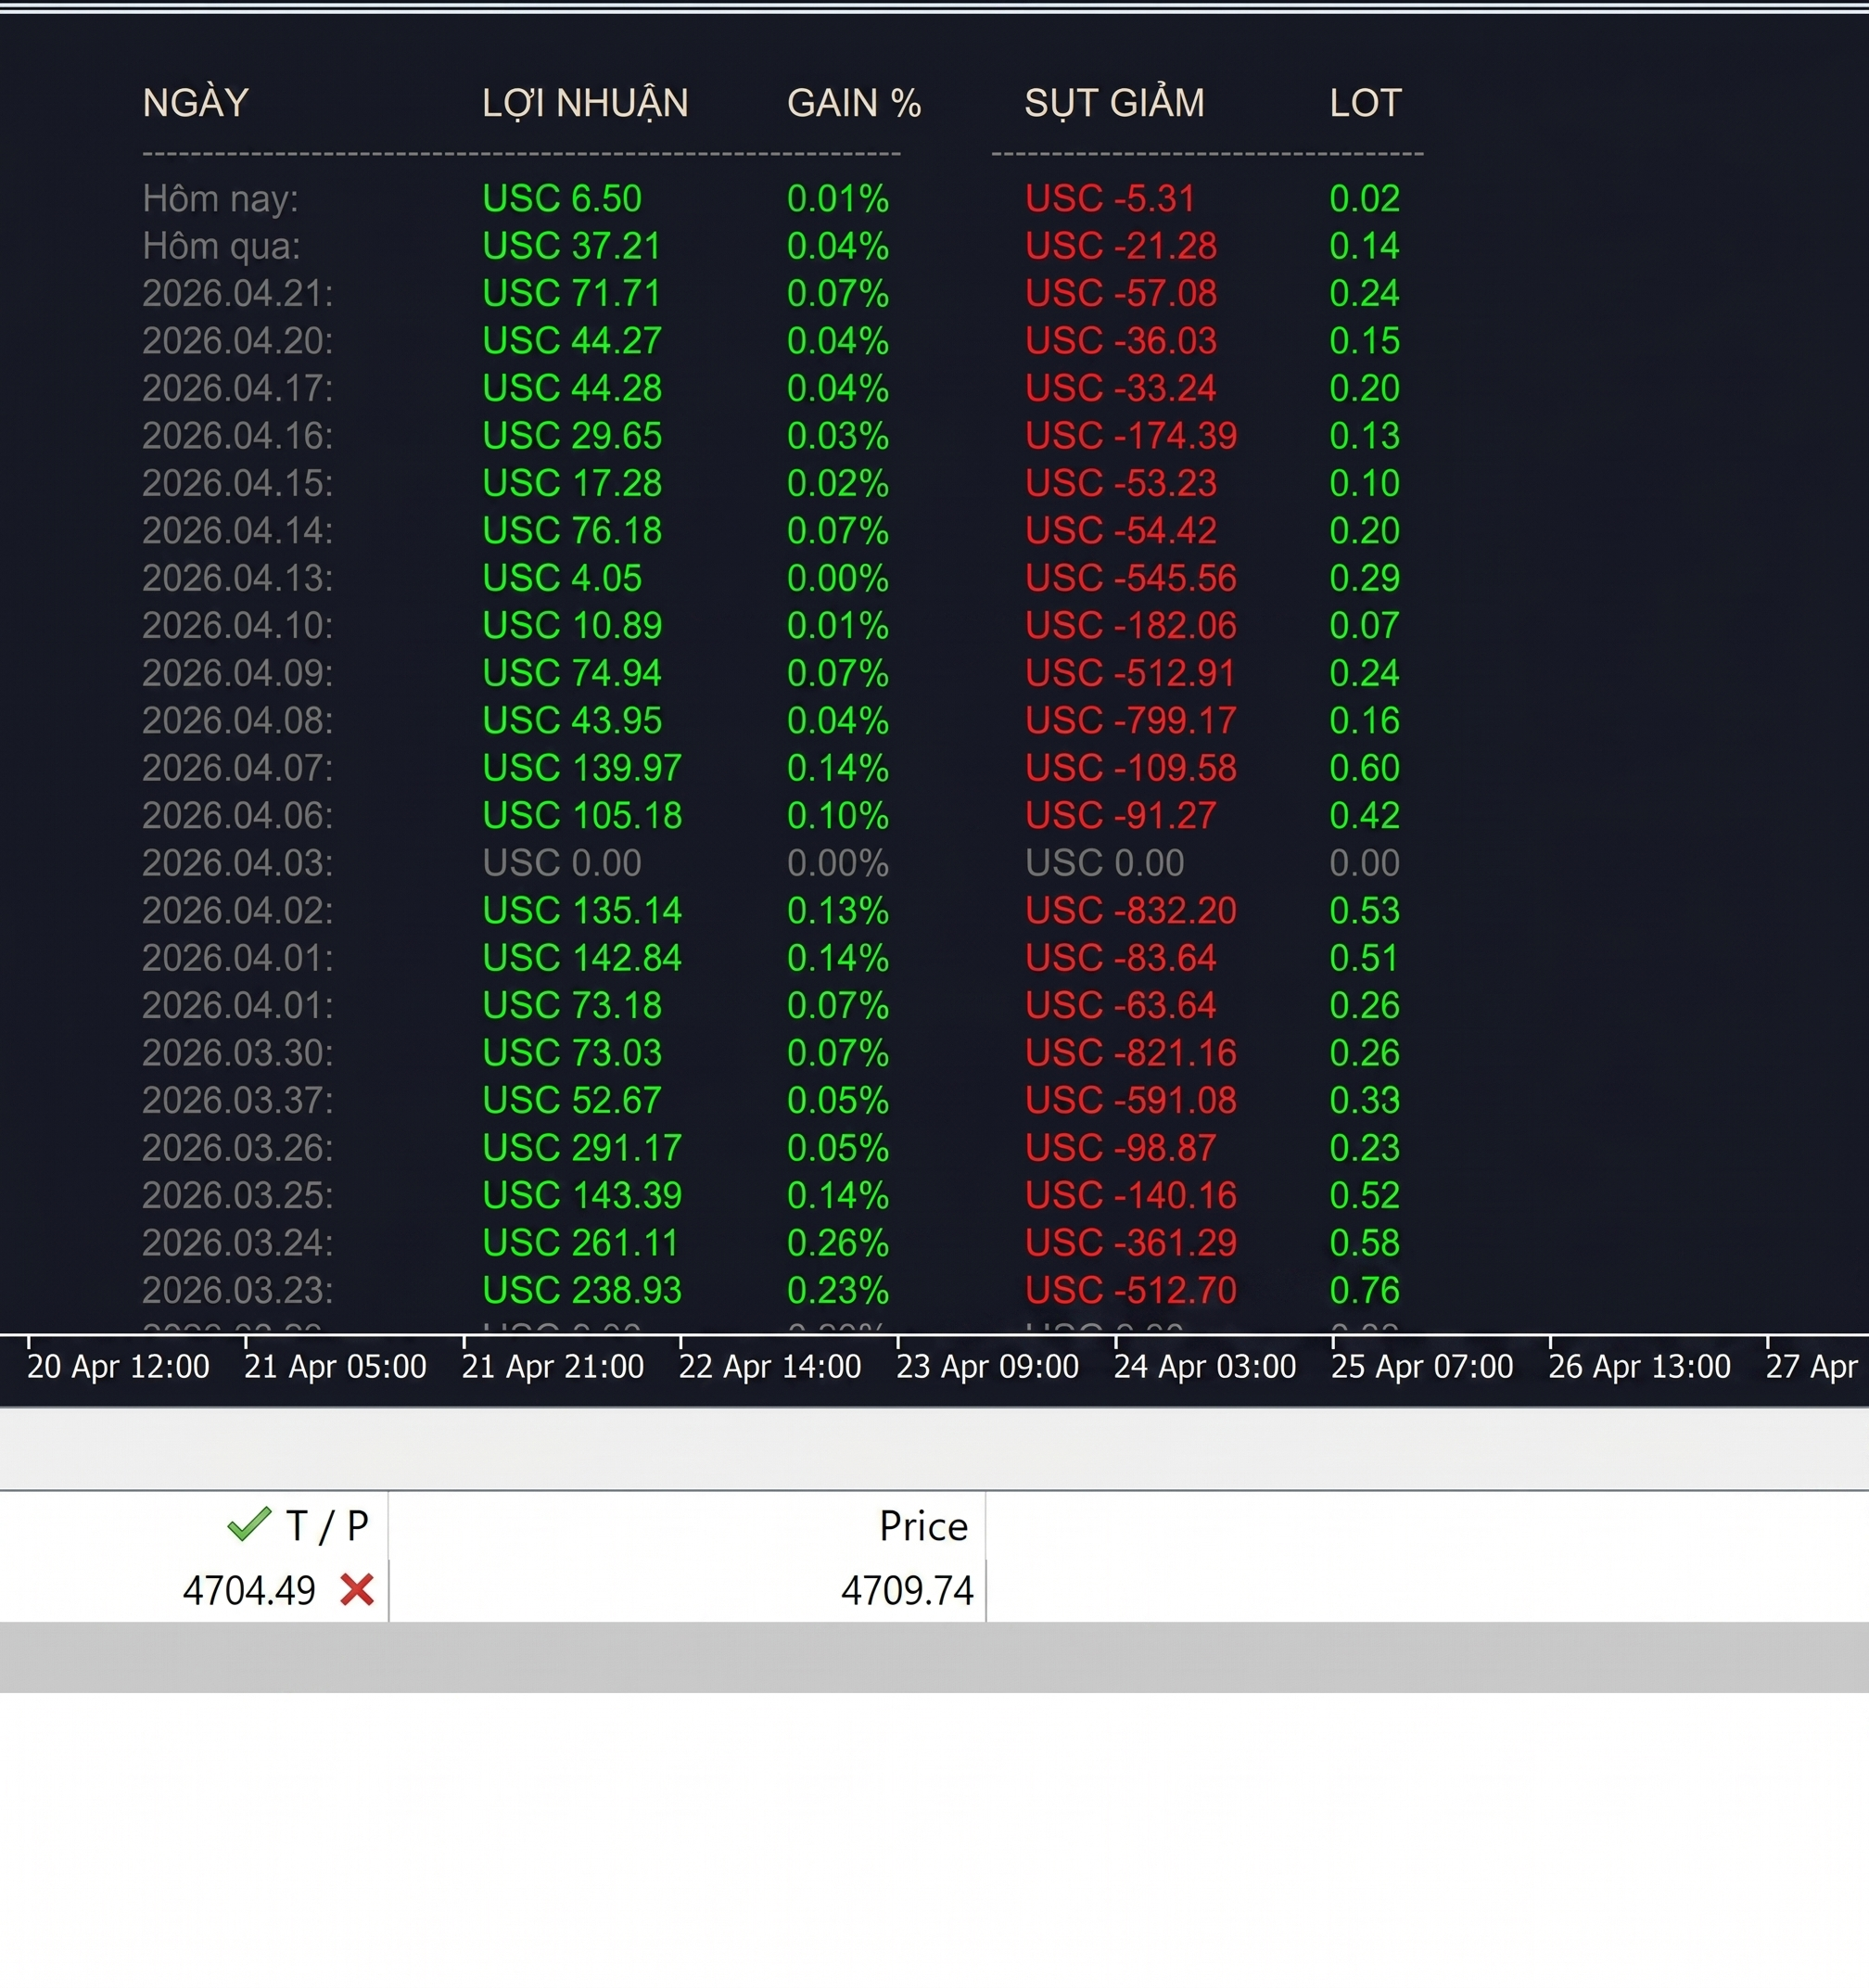
Task: Click the 24 Apr 03:00 timeline marker
Action: point(1205,1366)
